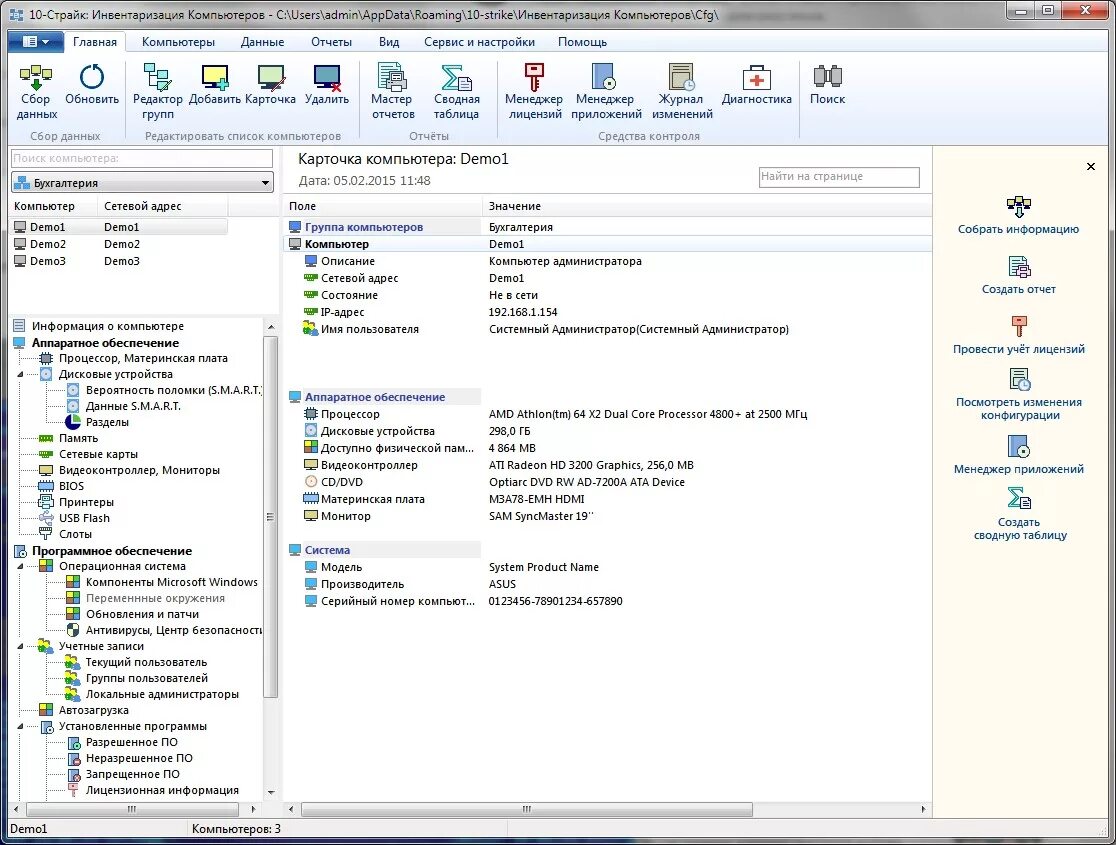The image size is (1116, 845).
Task: Collapse the Установленные программы tree node
Action: click(x=20, y=727)
